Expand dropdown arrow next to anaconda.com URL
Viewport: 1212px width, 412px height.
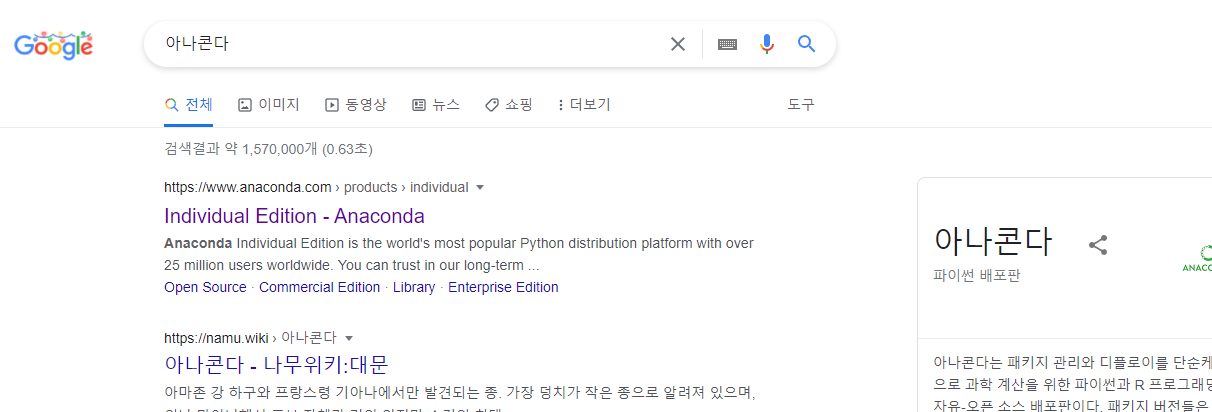(x=480, y=187)
